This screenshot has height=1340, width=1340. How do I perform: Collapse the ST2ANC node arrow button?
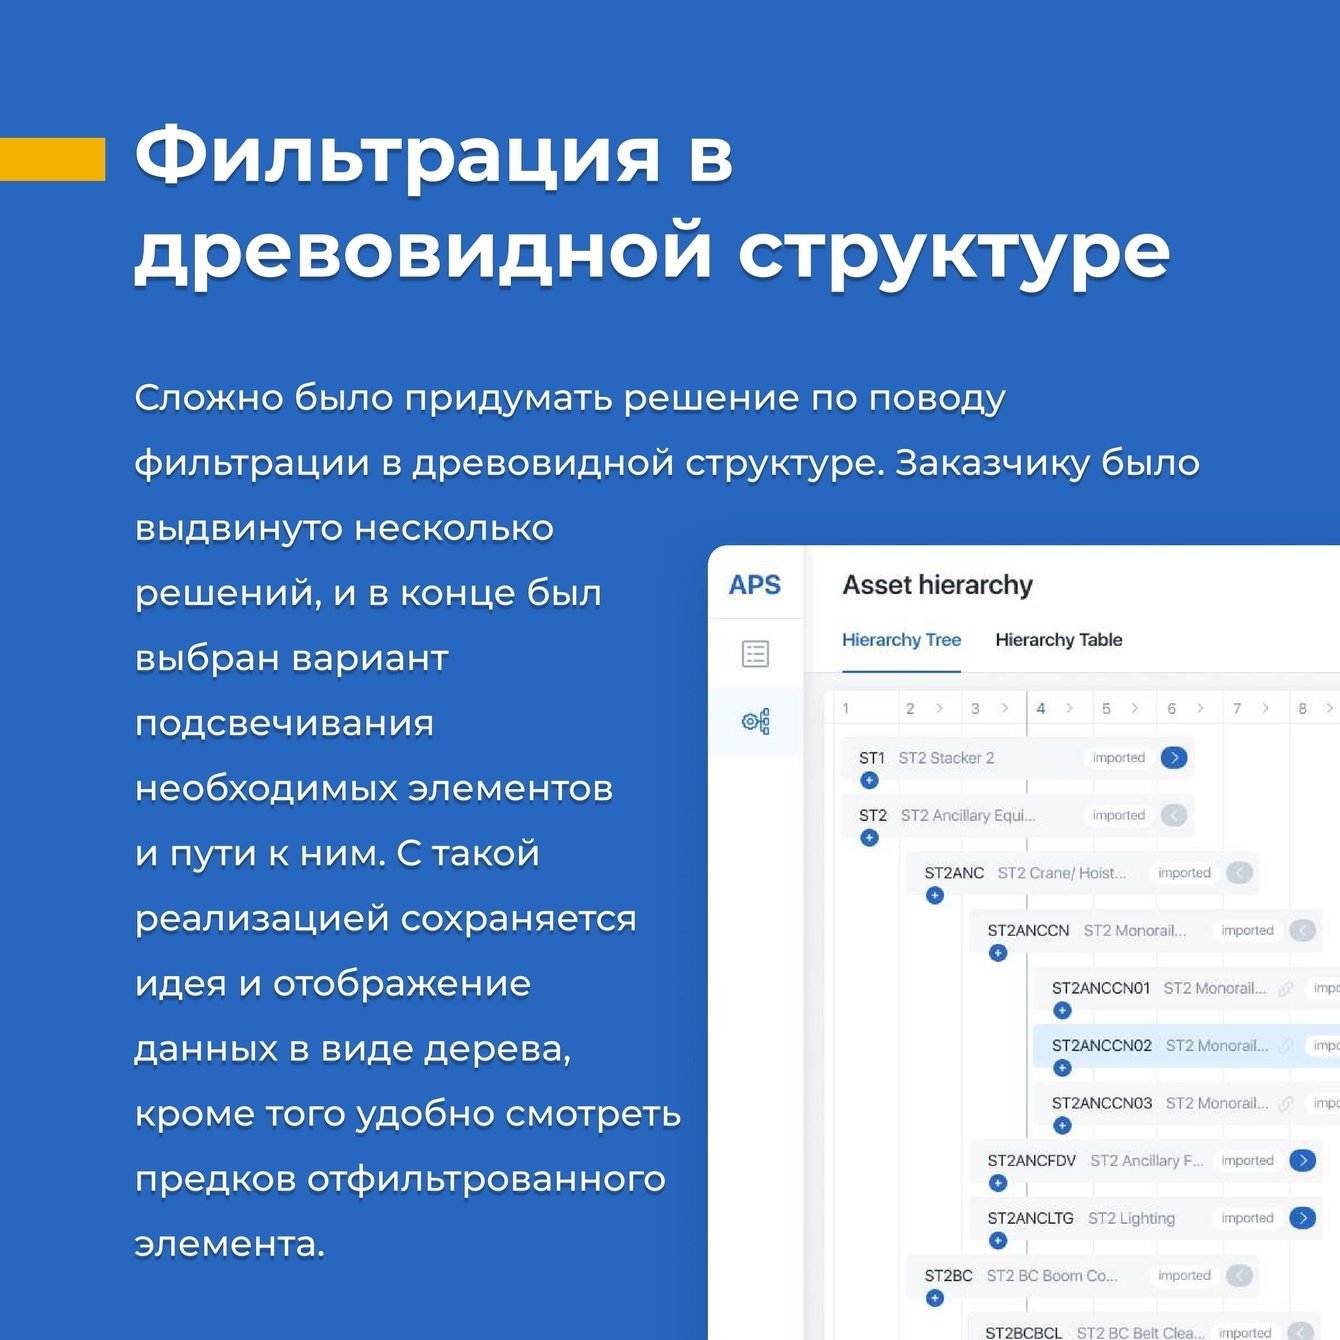[x=1239, y=873]
